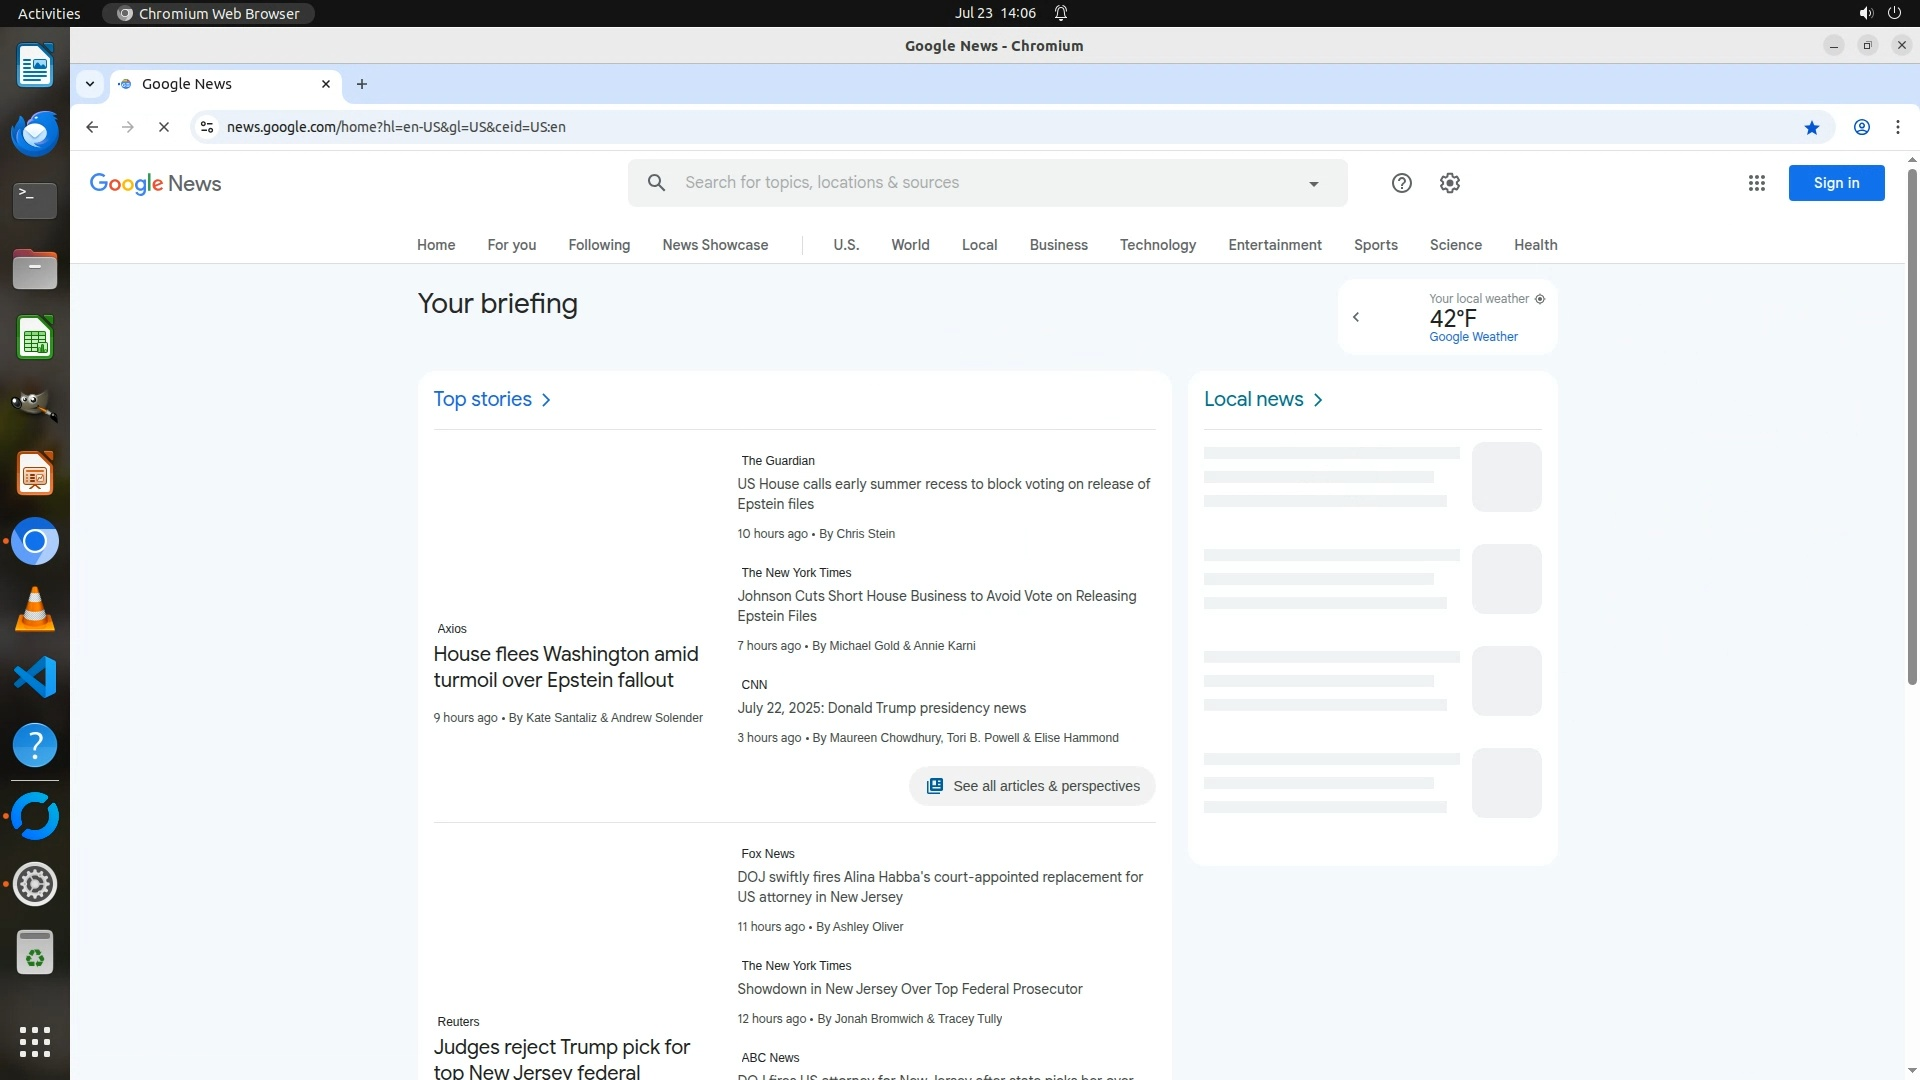Click the Google apps grid icon
This screenshot has height=1080, width=1920.
(1756, 183)
